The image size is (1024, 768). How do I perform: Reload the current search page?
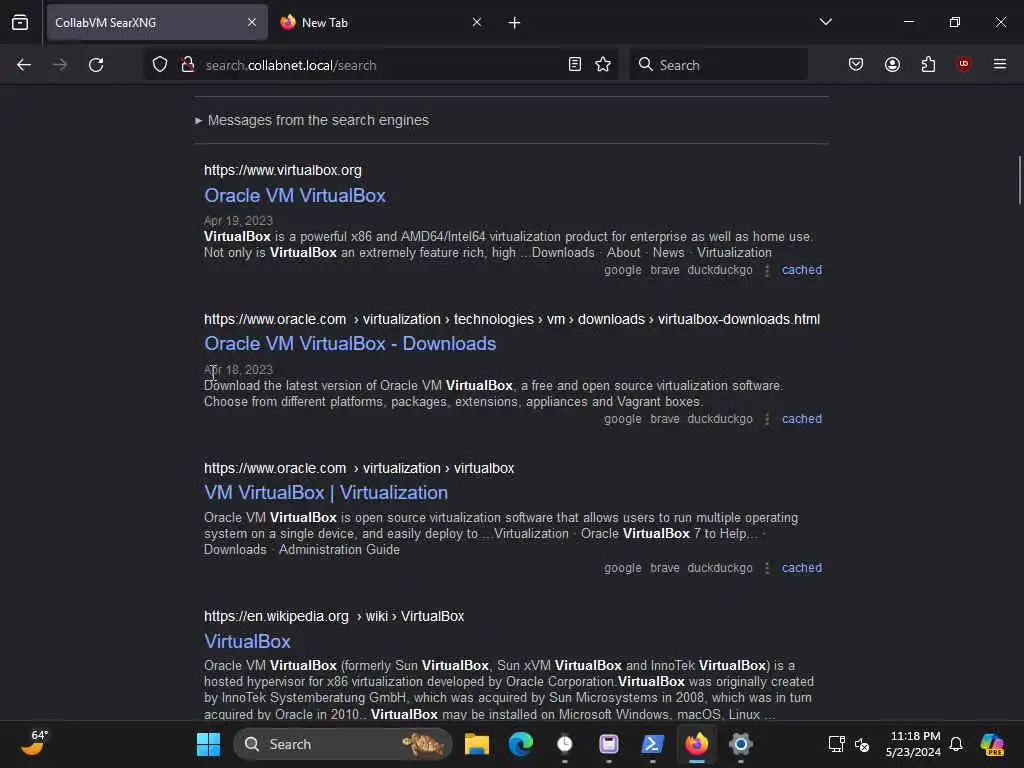pyautogui.click(x=96, y=65)
